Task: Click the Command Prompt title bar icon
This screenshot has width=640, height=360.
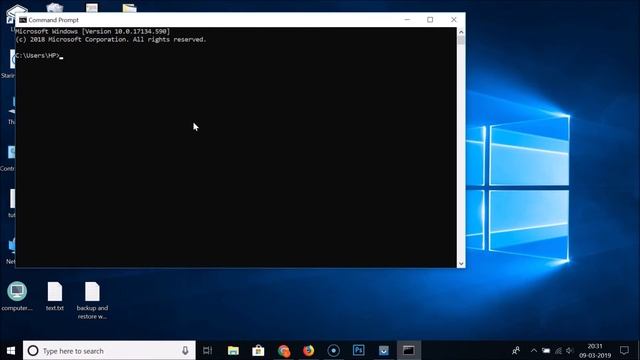Action: (x=23, y=20)
